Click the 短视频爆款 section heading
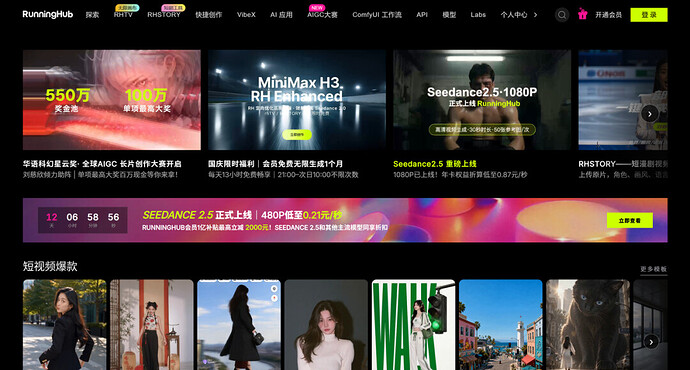Viewport: 690px width, 370px height. (x=50, y=266)
